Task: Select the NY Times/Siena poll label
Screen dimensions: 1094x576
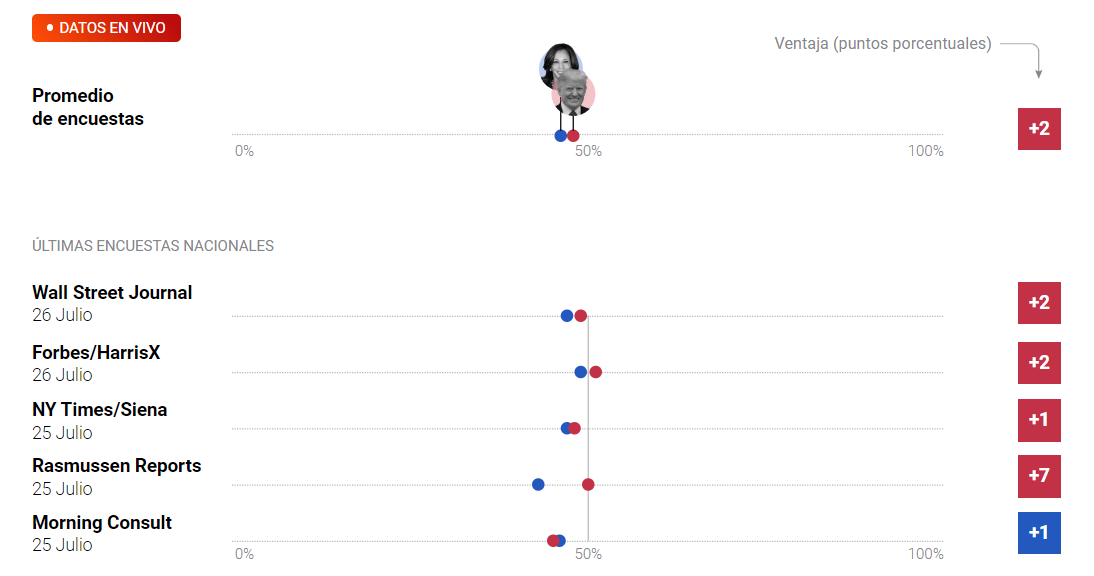Action: click(100, 409)
